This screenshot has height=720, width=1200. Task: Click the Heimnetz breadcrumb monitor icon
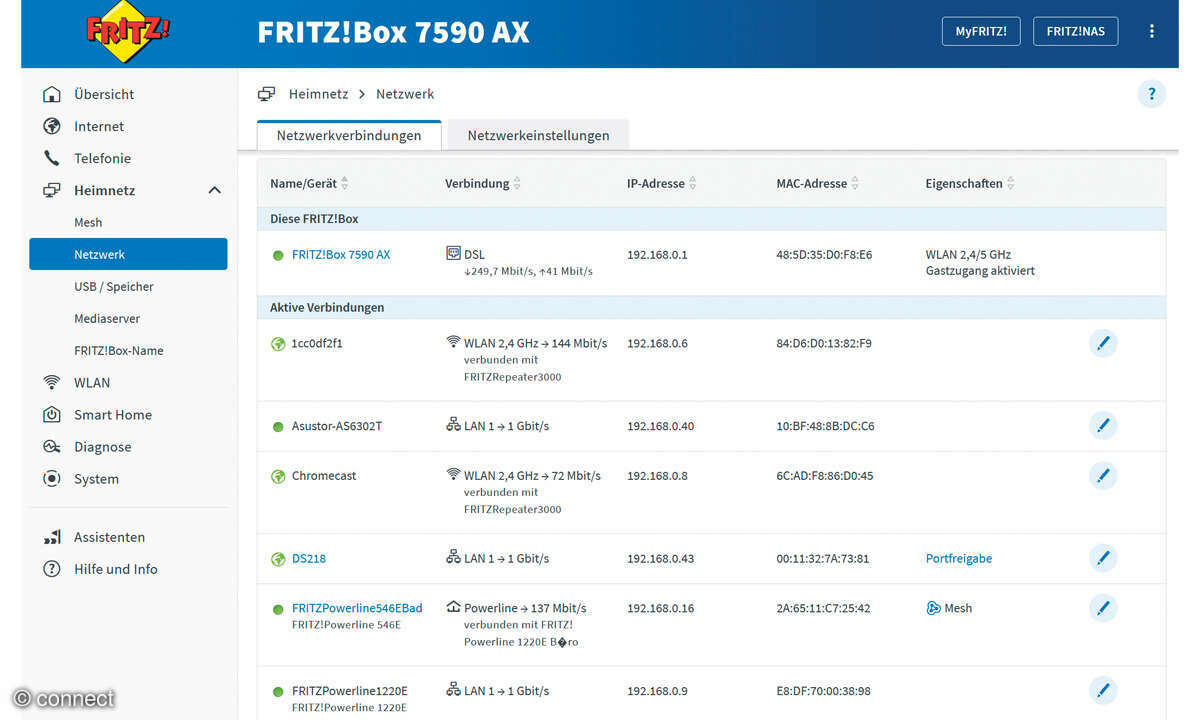(x=266, y=94)
